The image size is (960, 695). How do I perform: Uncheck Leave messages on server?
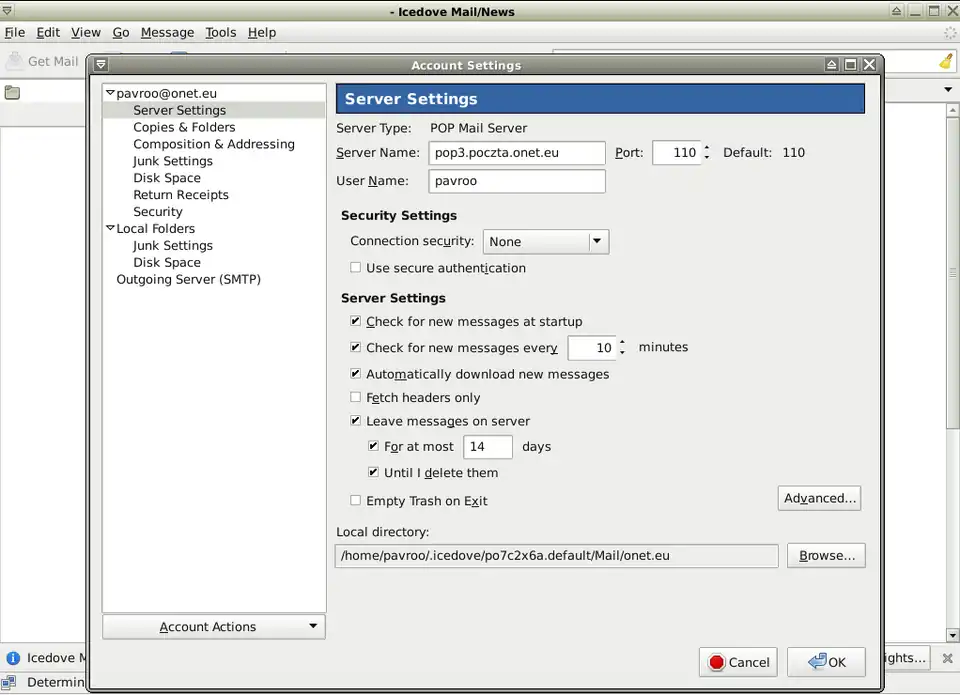(x=356, y=421)
